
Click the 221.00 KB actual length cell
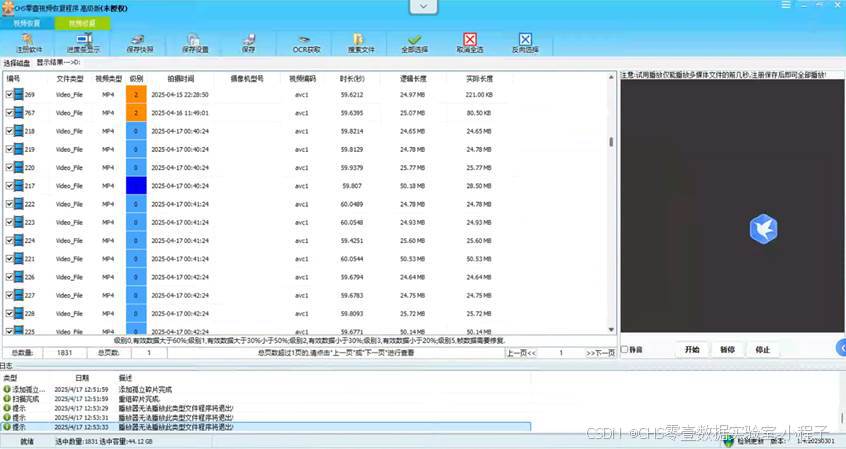pos(479,94)
